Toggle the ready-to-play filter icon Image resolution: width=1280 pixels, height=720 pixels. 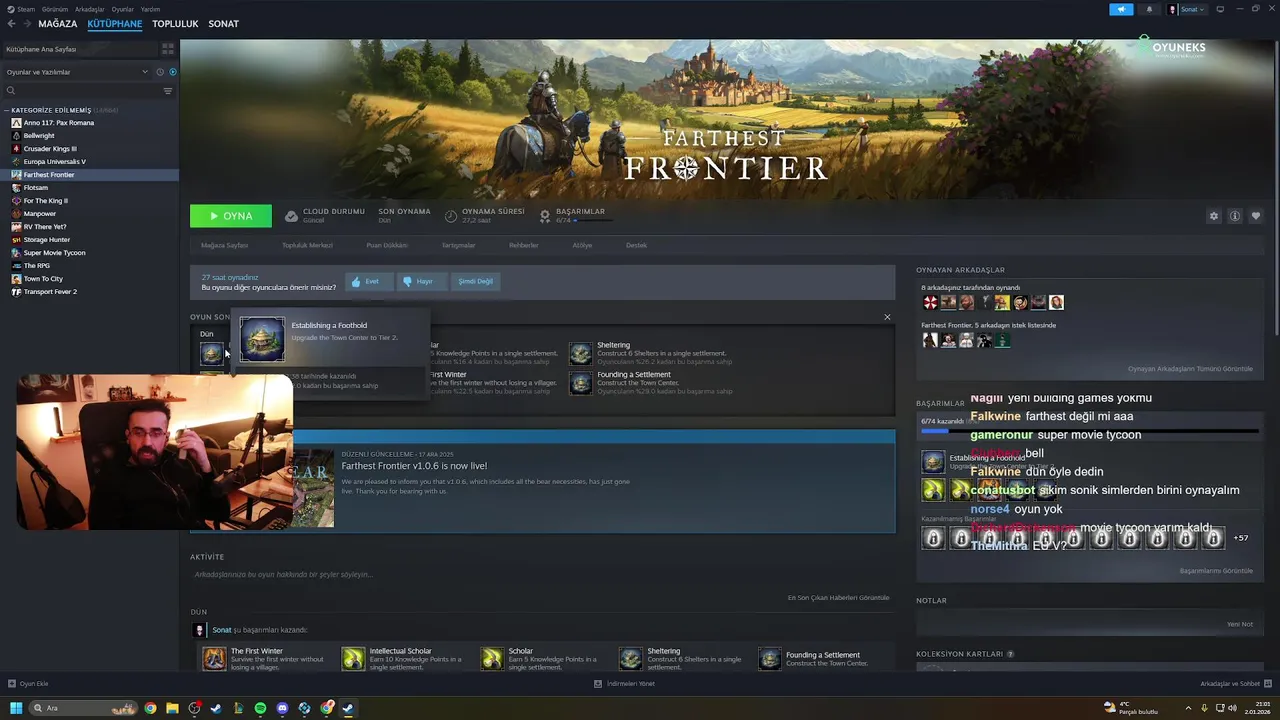click(172, 72)
